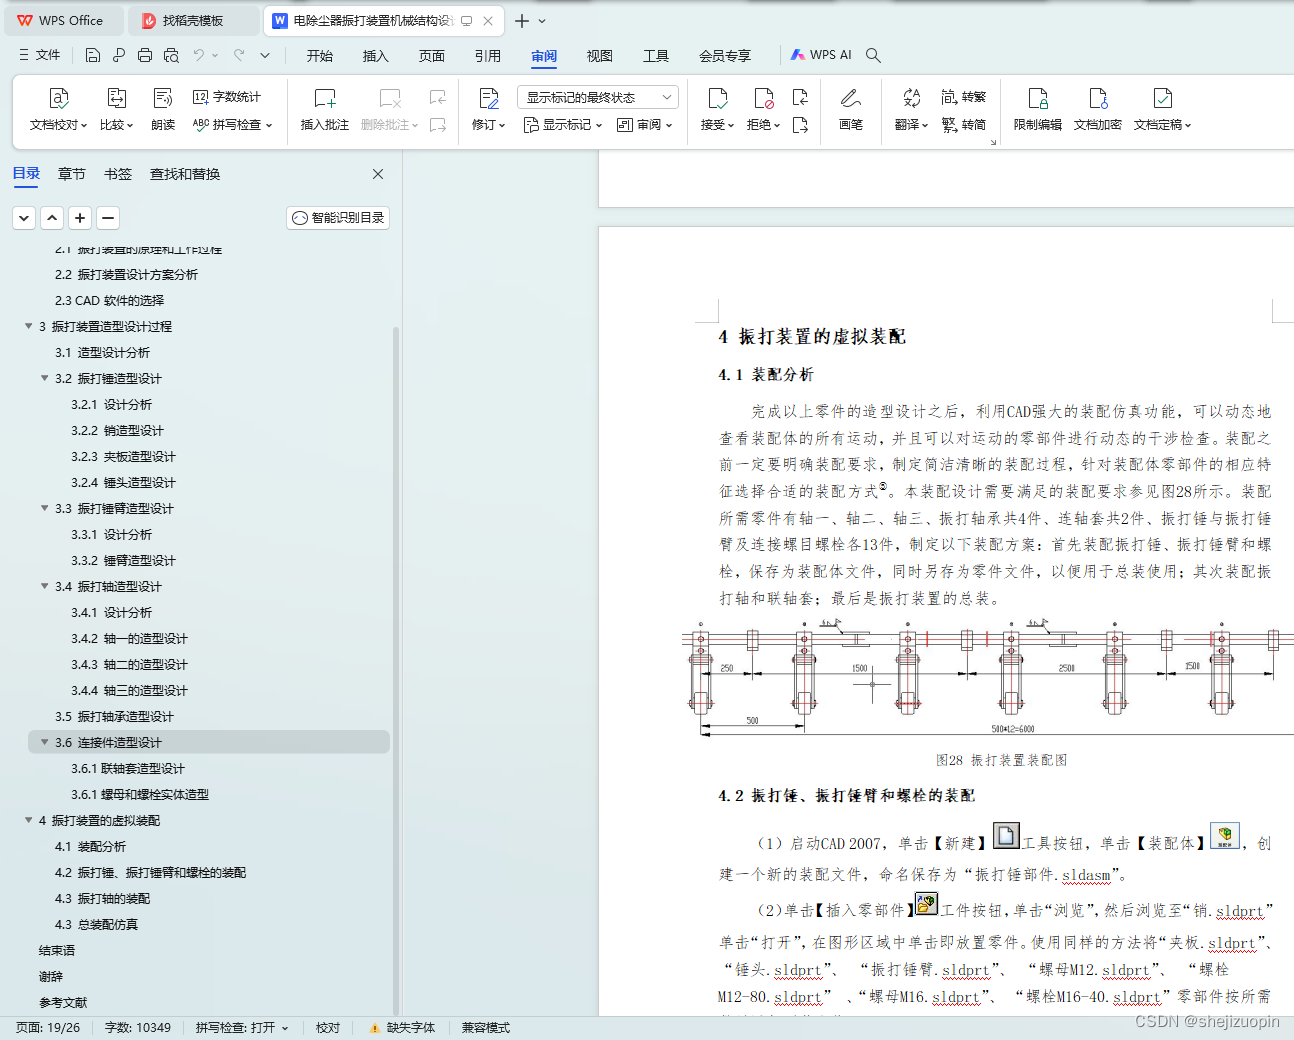Click the 翻译 translate icon
The image size is (1294, 1040).
pos(911,98)
